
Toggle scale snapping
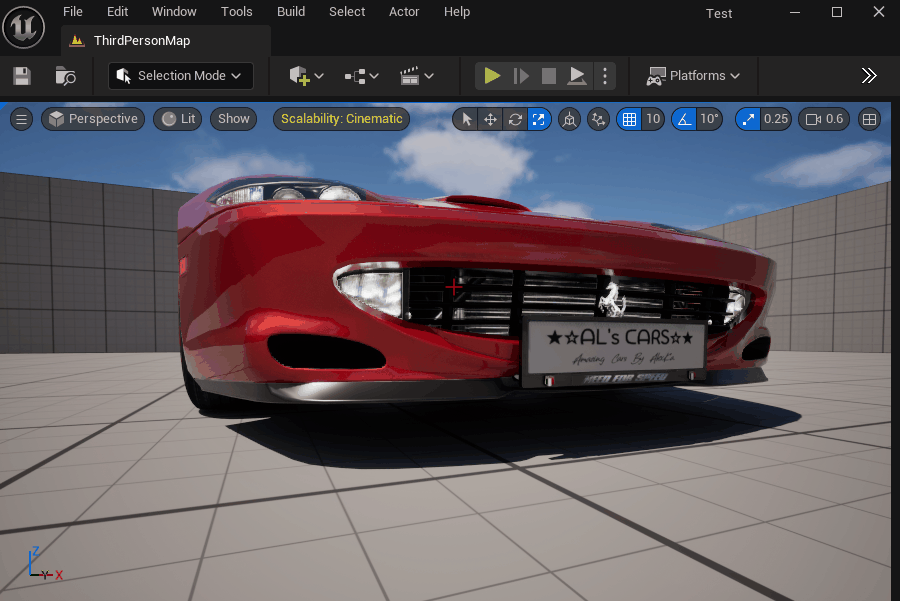coord(748,119)
